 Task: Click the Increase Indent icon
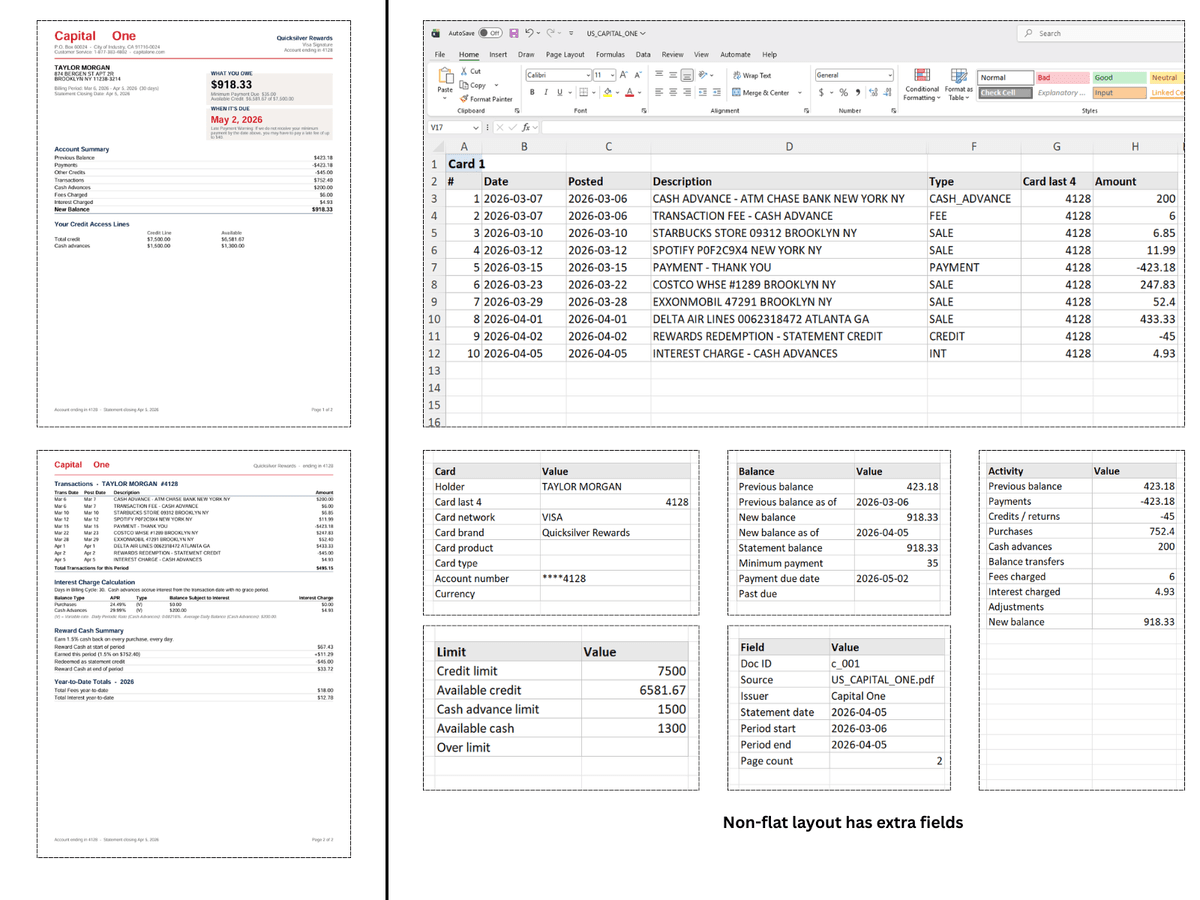click(717, 92)
